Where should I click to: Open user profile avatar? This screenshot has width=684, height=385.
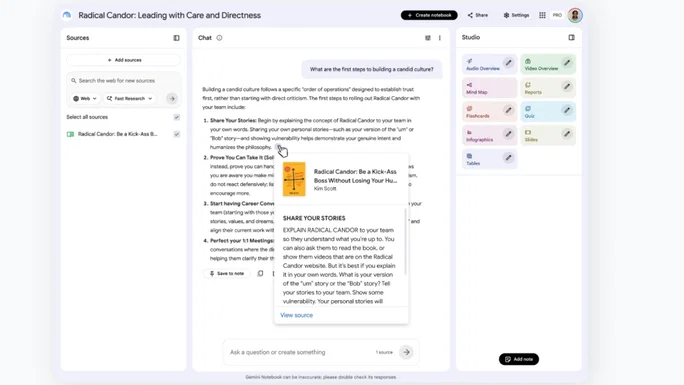(575, 15)
